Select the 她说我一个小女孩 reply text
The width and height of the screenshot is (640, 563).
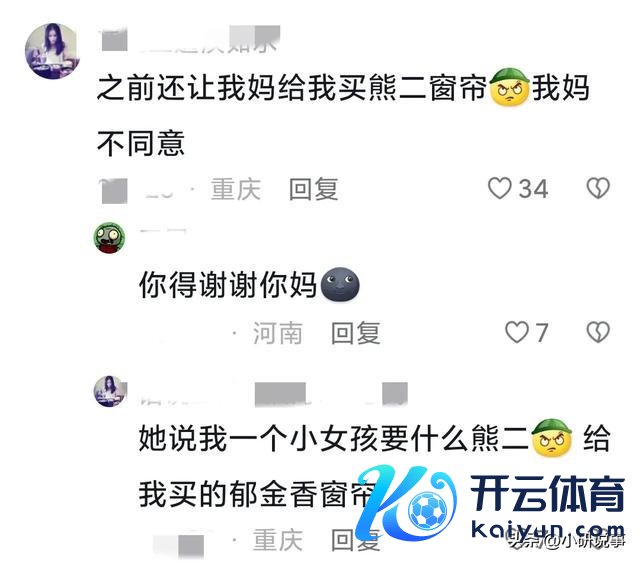[x=374, y=467]
